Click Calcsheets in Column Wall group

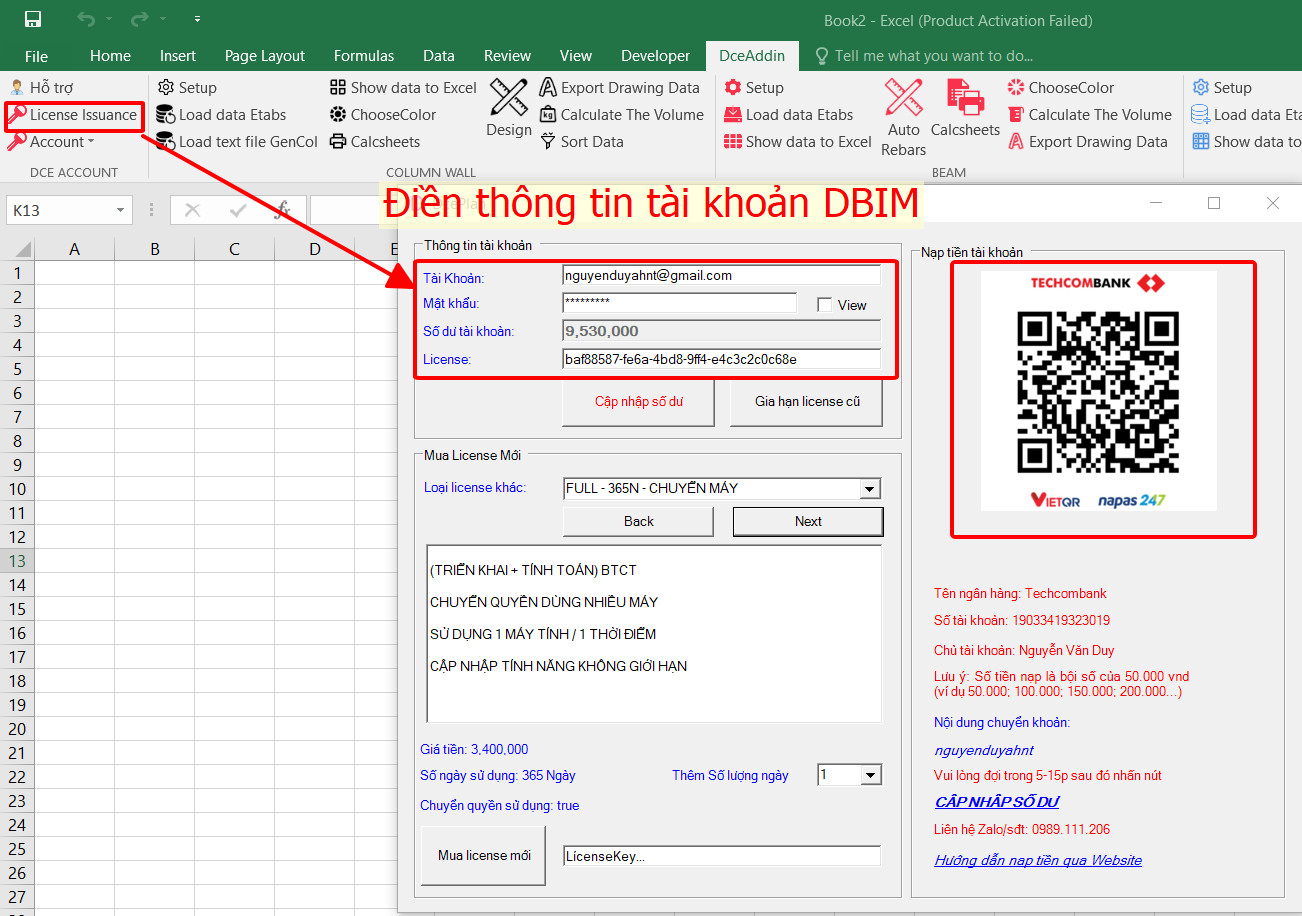click(x=375, y=142)
